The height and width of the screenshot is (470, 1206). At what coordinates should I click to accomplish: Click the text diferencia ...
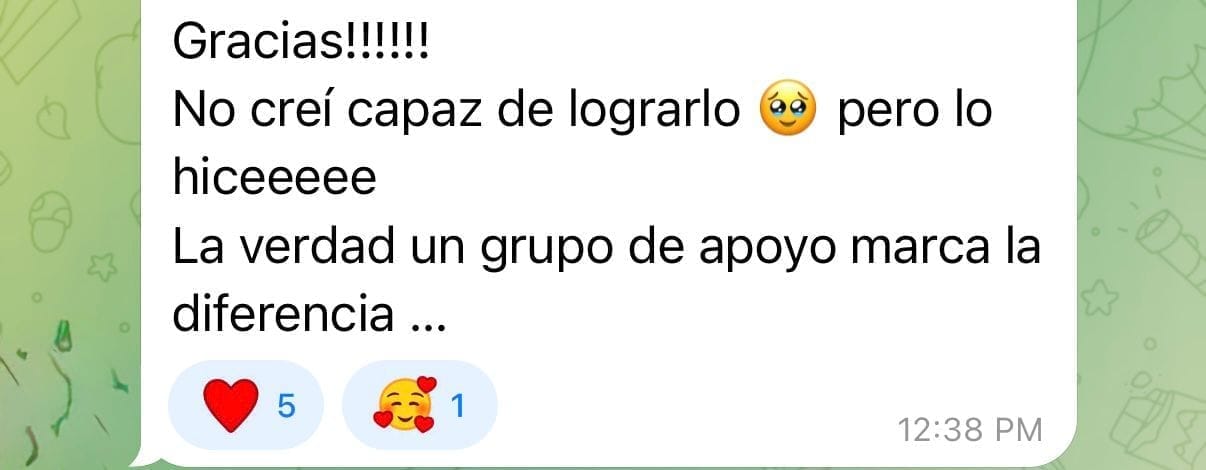(283, 317)
